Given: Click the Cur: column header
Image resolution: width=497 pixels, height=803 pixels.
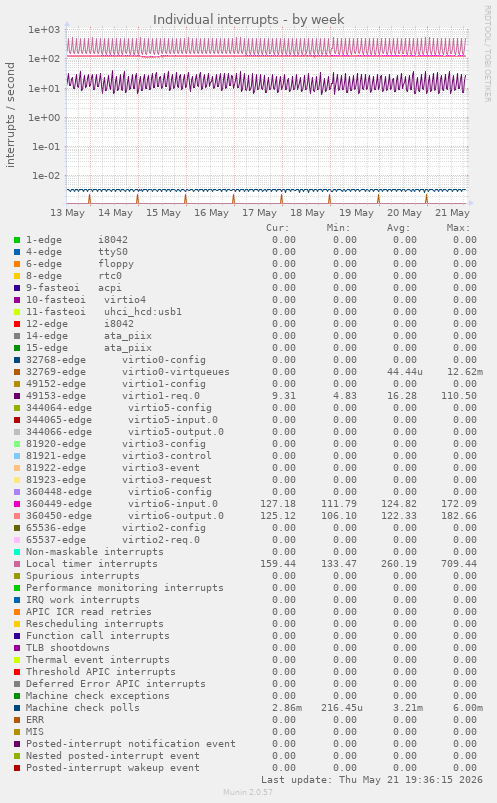Looking at the screenshot, I should (278, 228).
